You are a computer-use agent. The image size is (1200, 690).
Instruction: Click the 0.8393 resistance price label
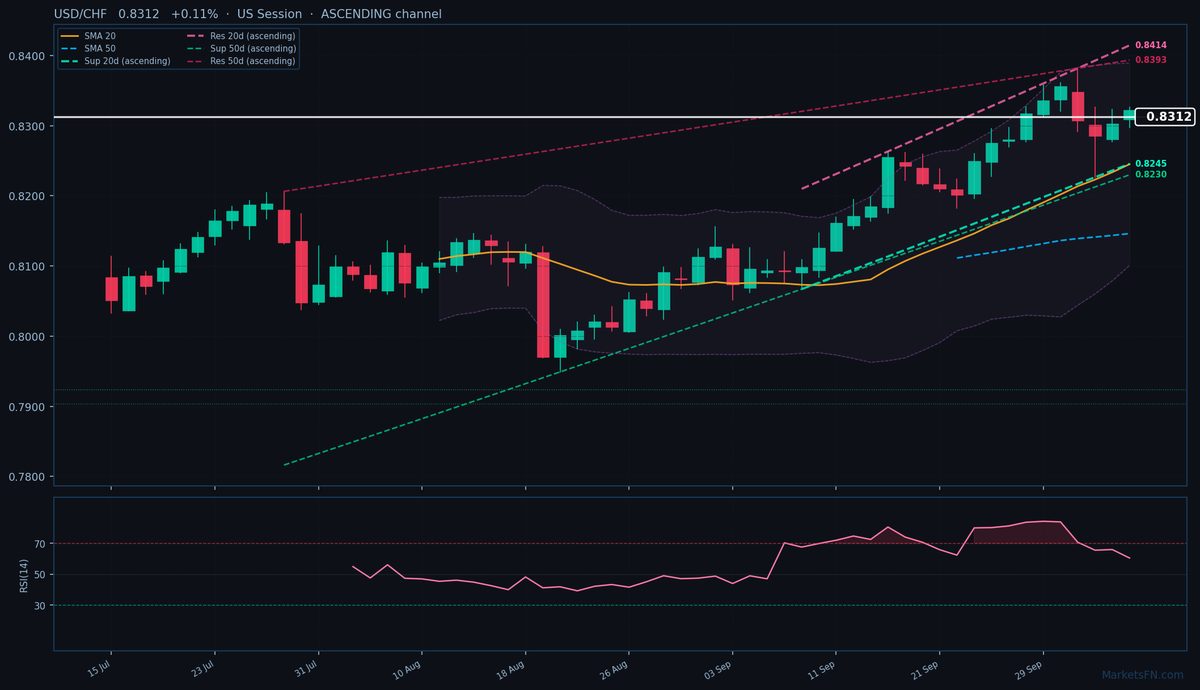coord(1151,60)
